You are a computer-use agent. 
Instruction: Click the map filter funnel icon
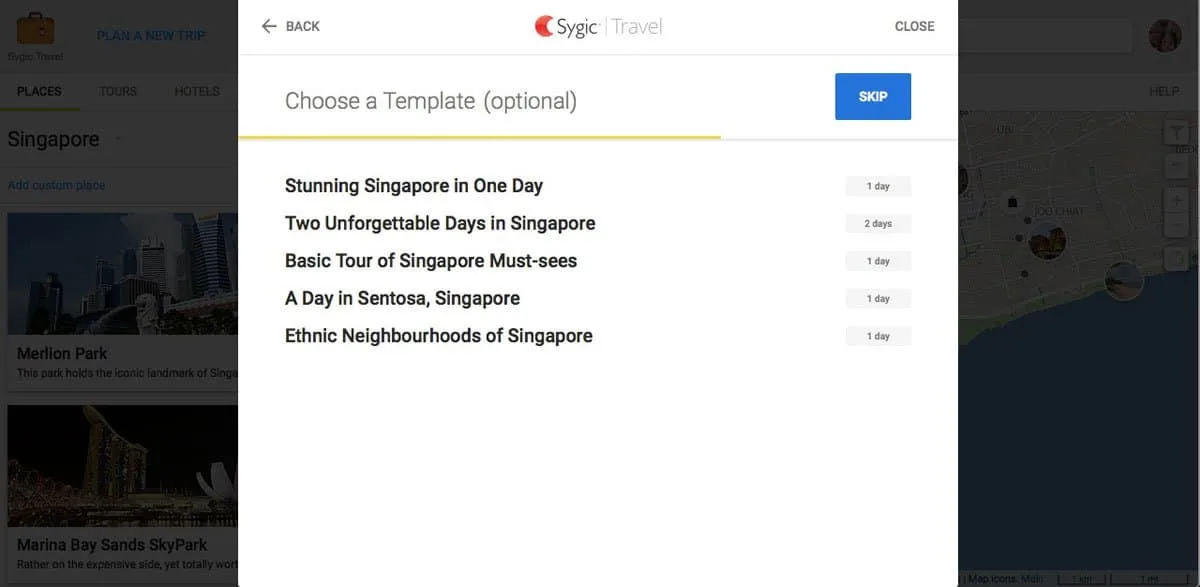tap(1176, 133)
